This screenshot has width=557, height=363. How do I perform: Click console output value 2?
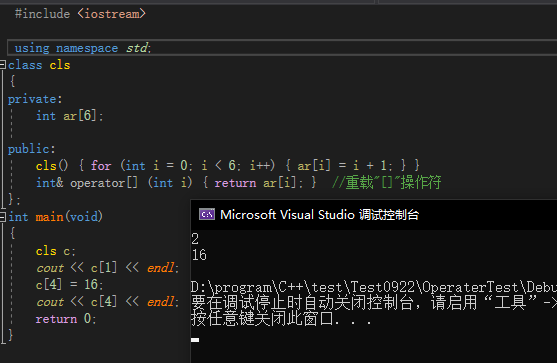point(195,238)
